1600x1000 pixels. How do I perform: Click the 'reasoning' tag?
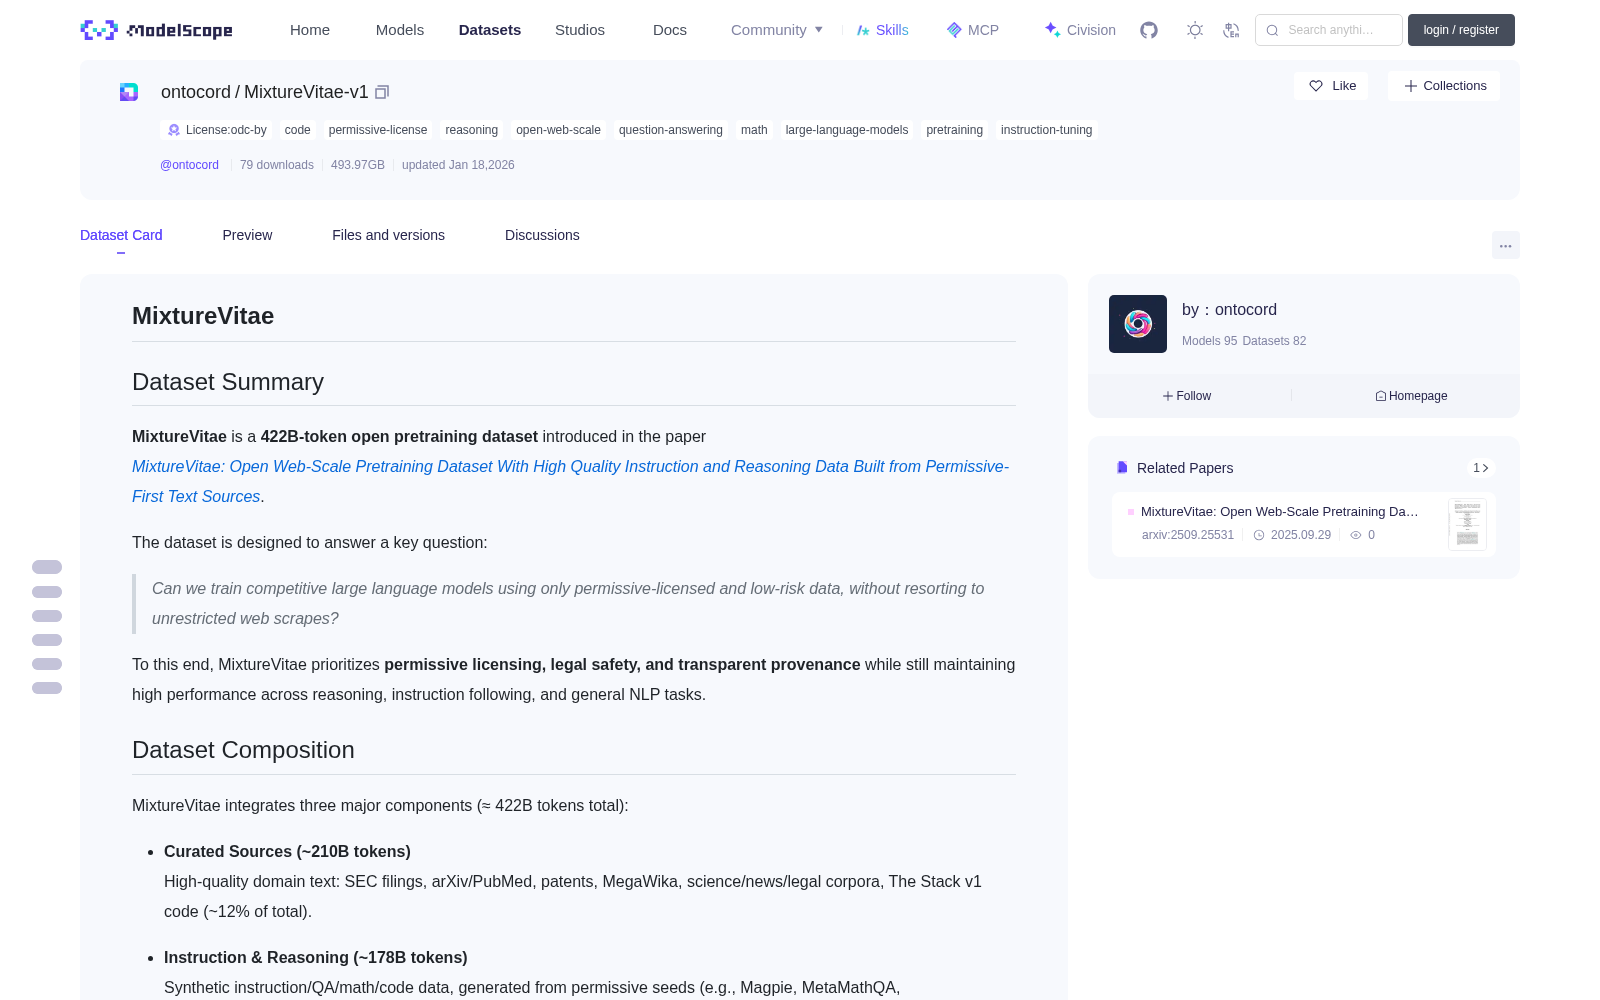(x=472, y=130)
